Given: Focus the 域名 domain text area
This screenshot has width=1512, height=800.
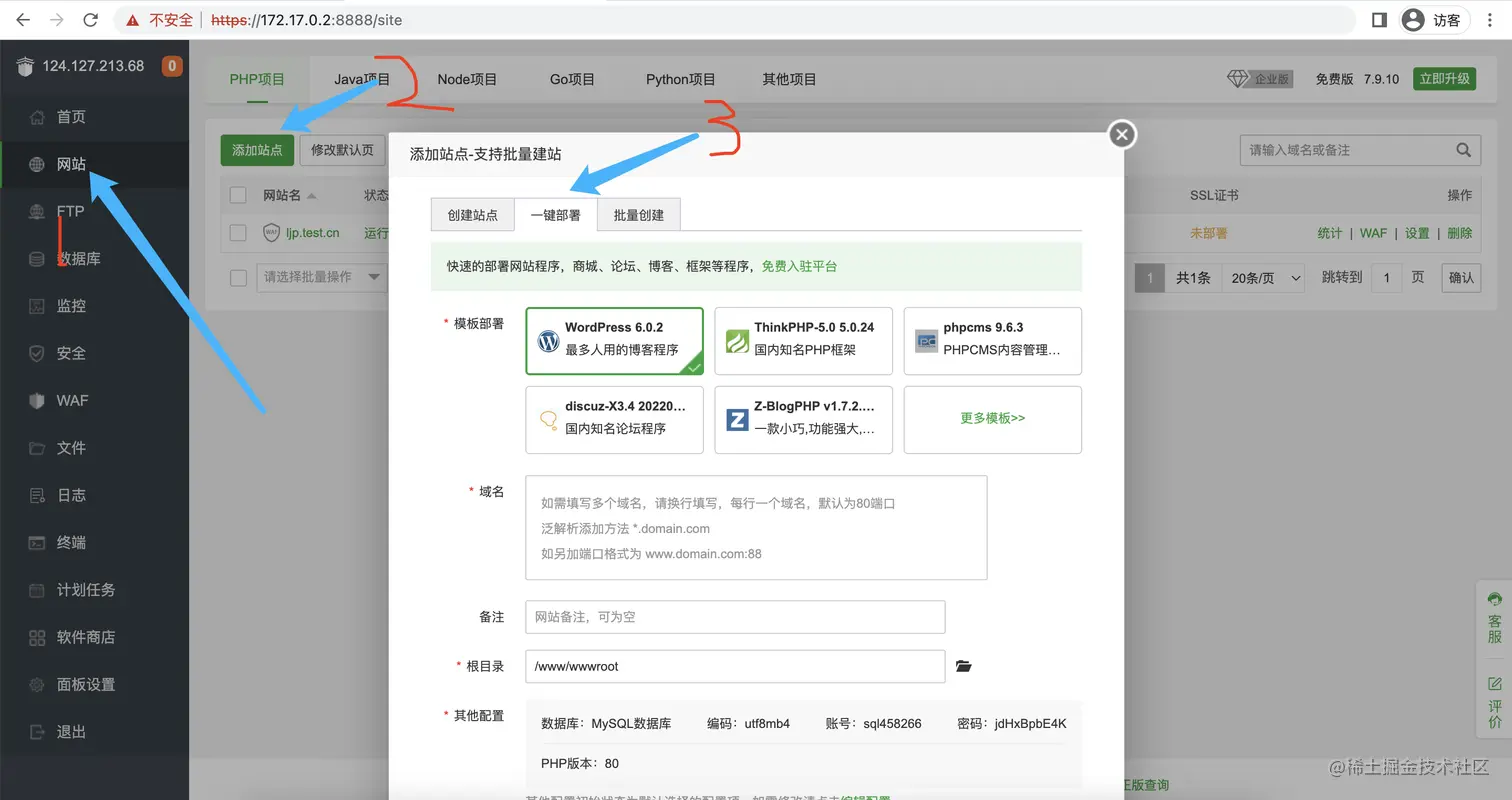Looking at the screenshot, I should (x=756, y=528).
